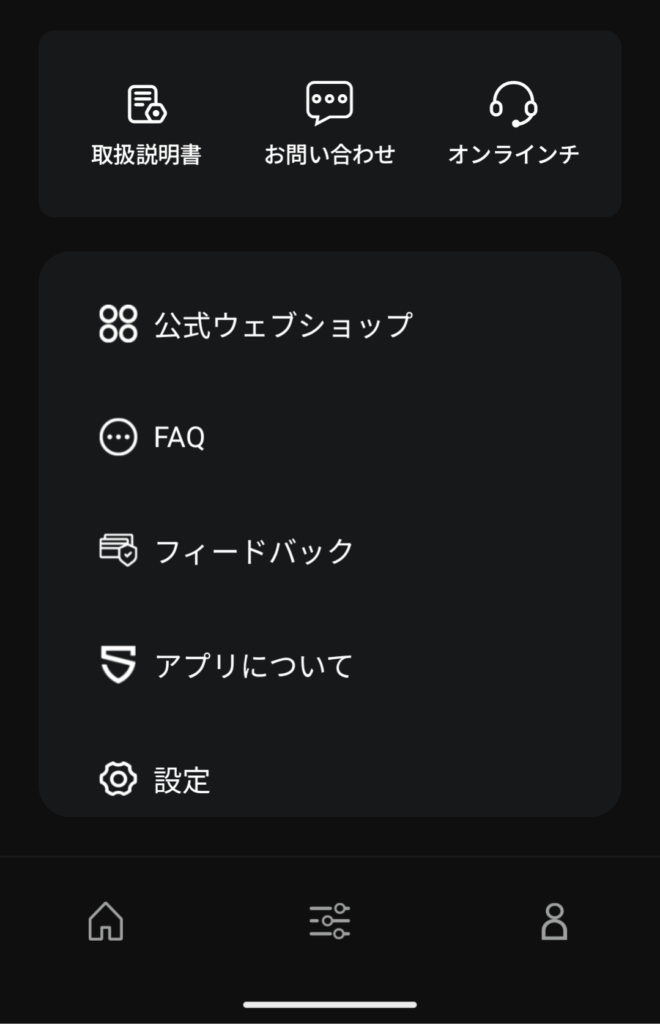Start オンラインチ online chat support
The width and height of the screenshot is (660, 1024).
513,155
